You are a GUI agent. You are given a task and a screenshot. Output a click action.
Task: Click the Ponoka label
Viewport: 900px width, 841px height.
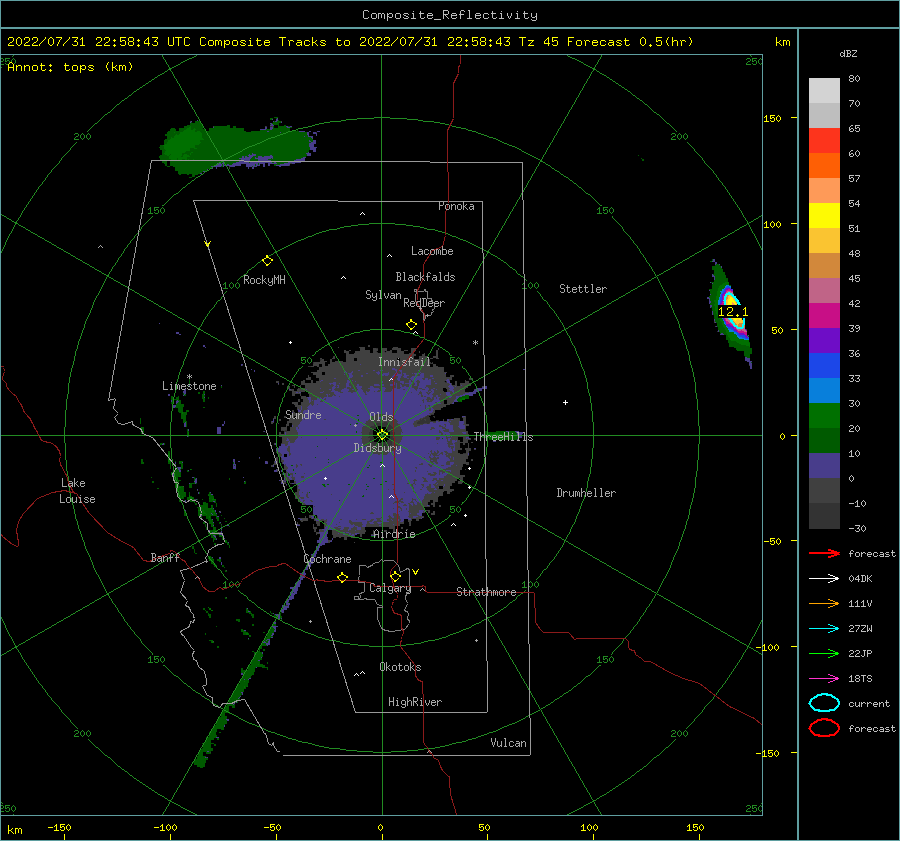pos(456,206)
